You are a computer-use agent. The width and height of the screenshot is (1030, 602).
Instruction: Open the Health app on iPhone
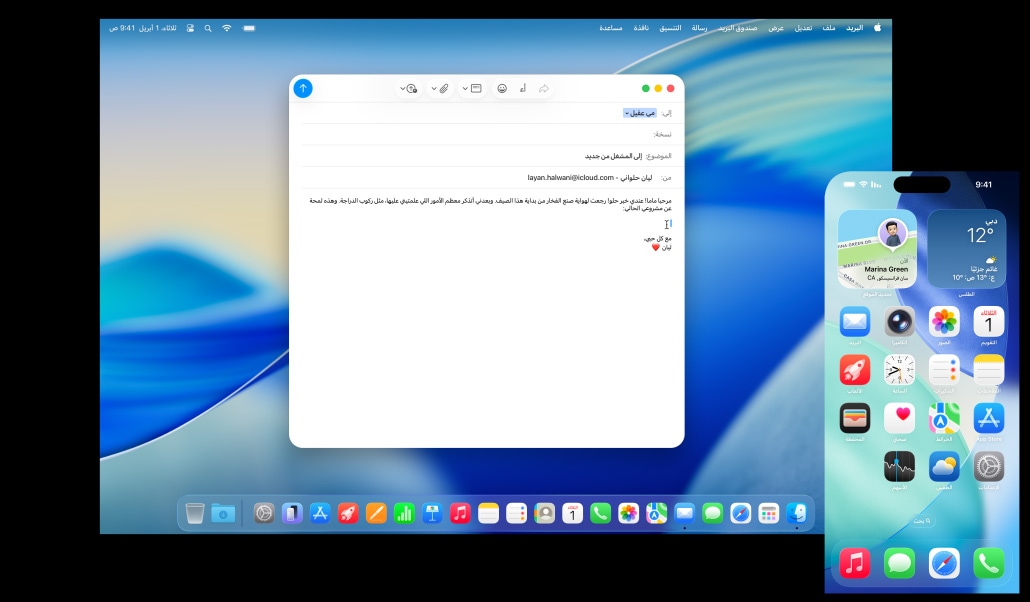899,418
